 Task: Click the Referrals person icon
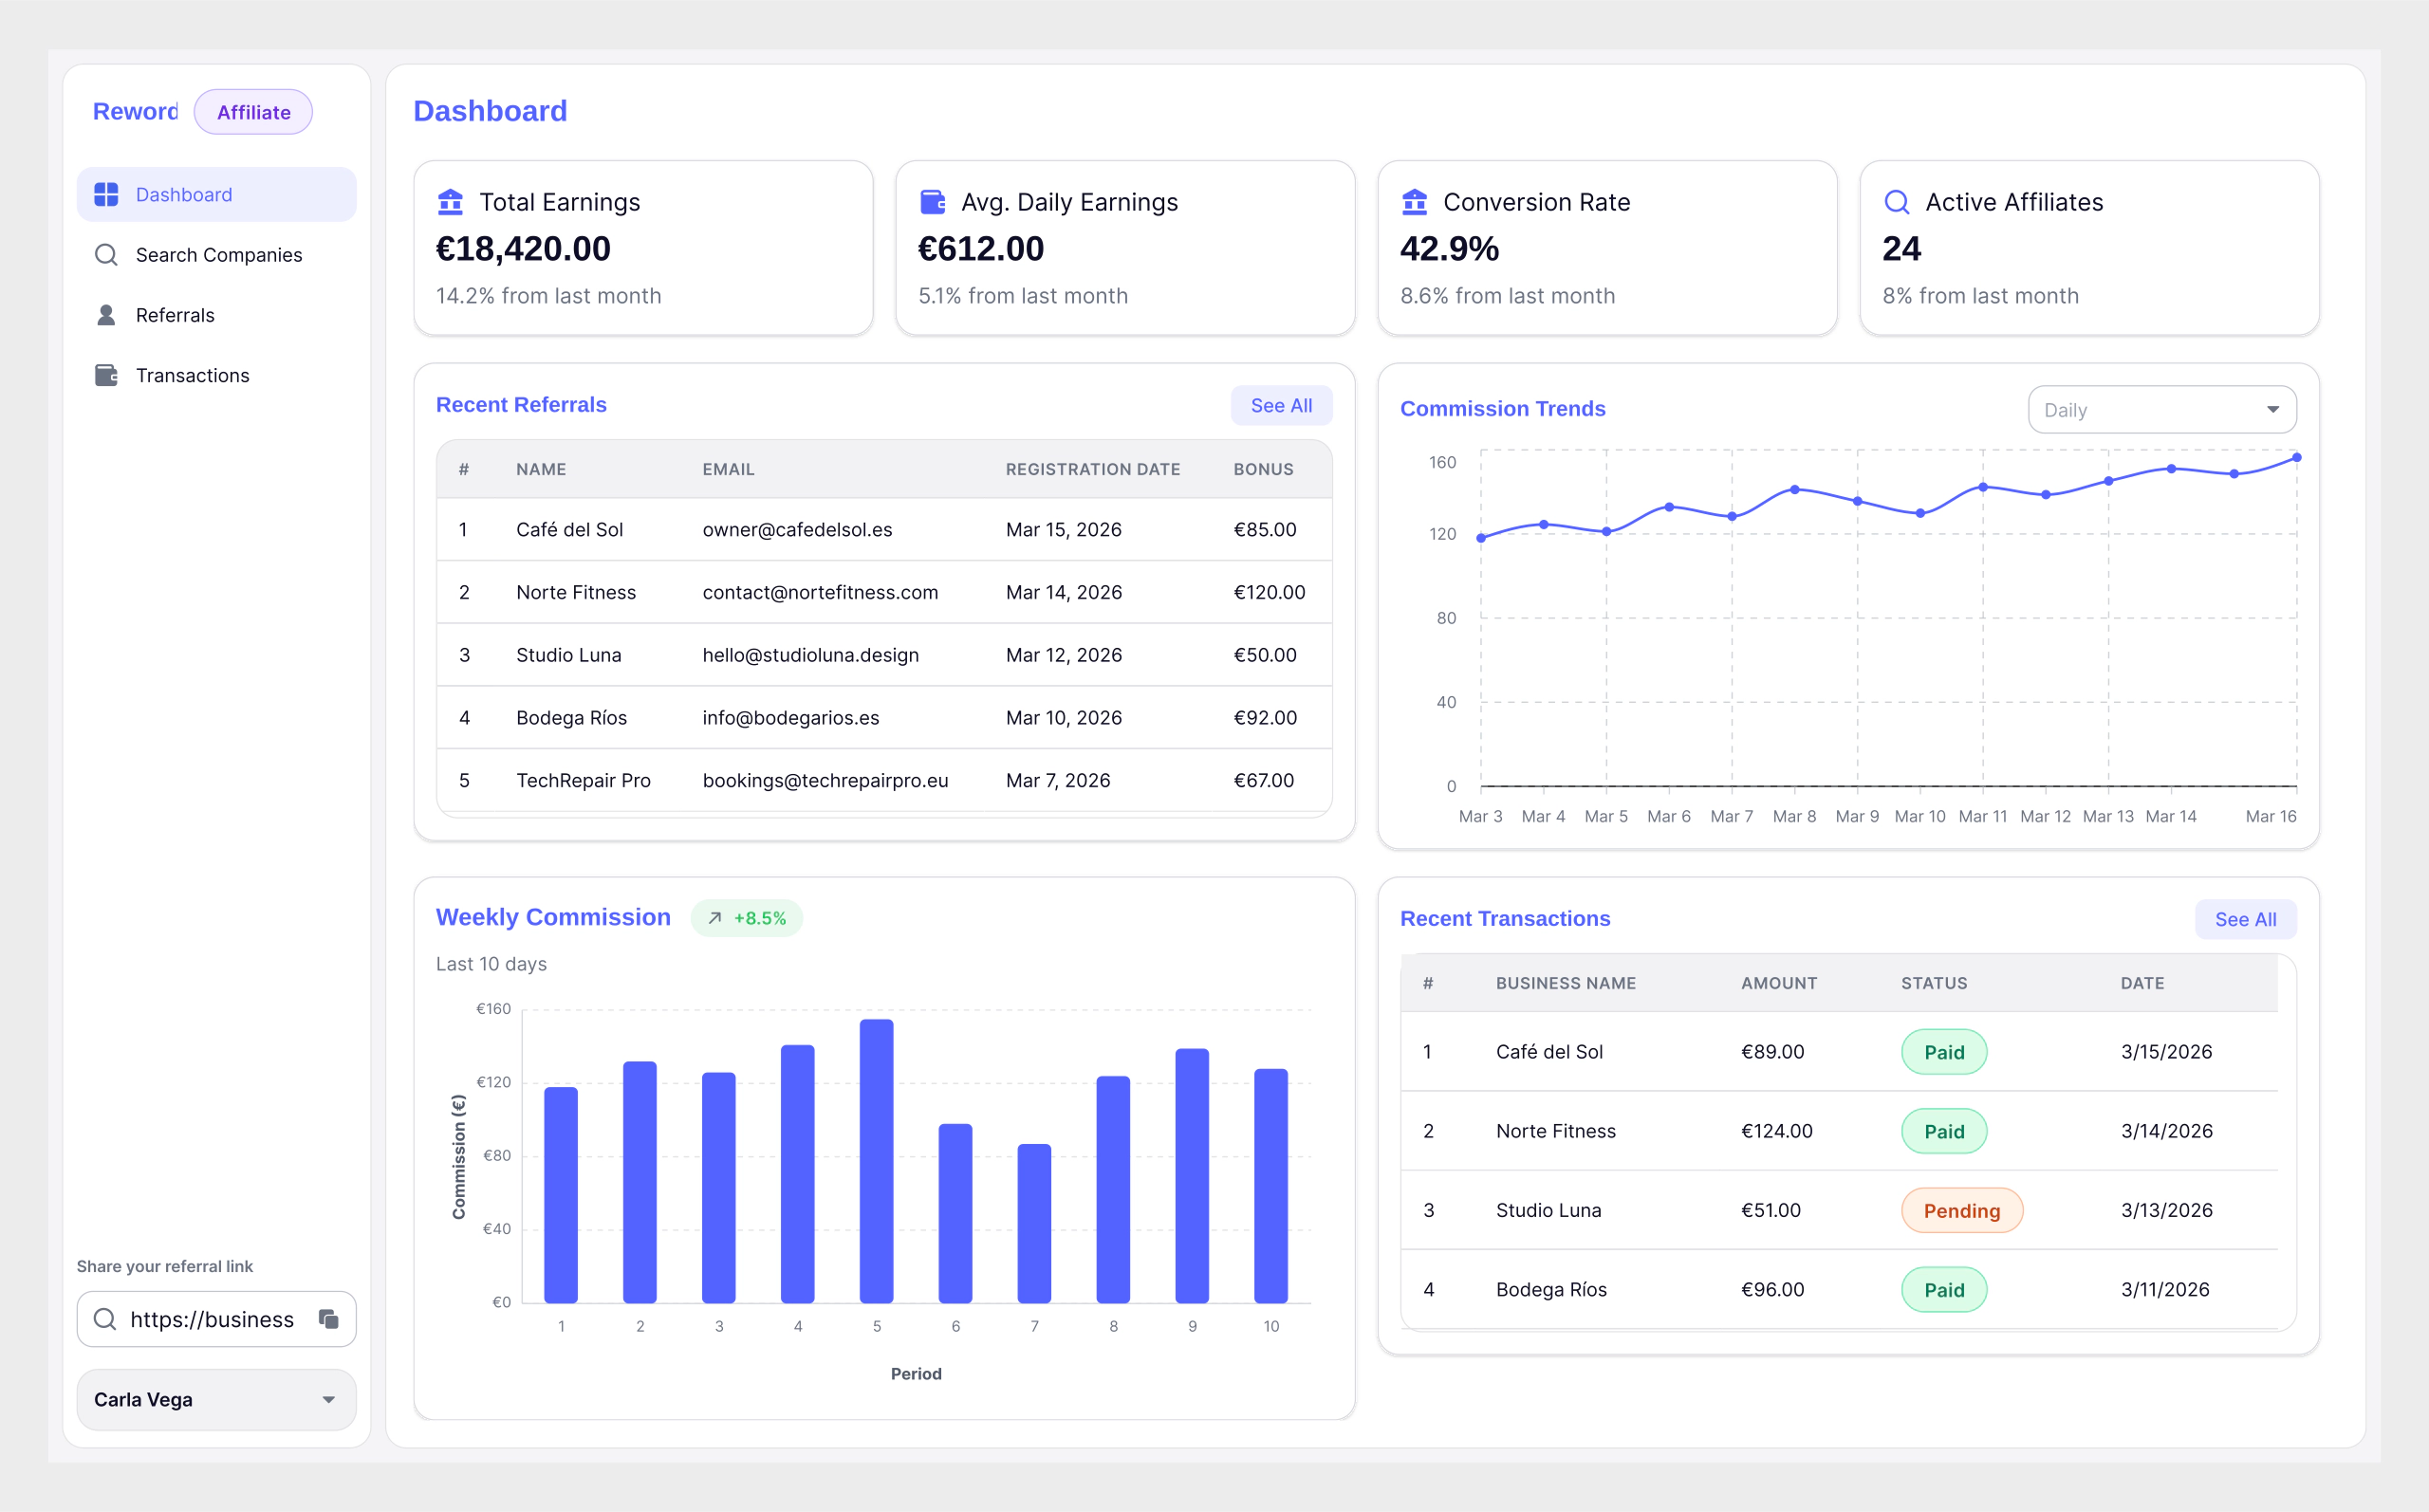coord(106,315)
